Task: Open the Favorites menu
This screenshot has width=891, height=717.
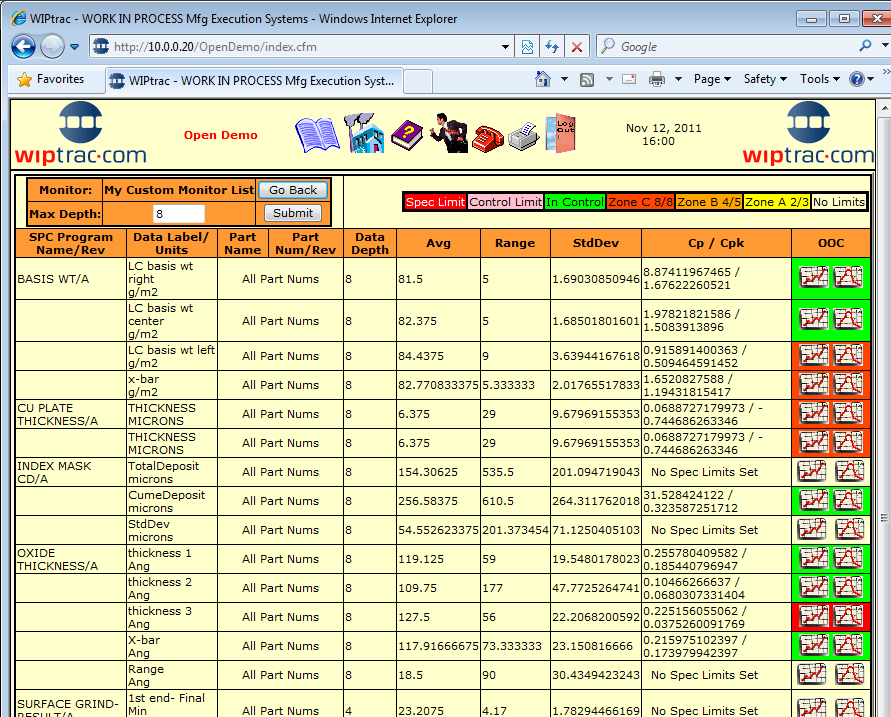Action: point(51,79)
